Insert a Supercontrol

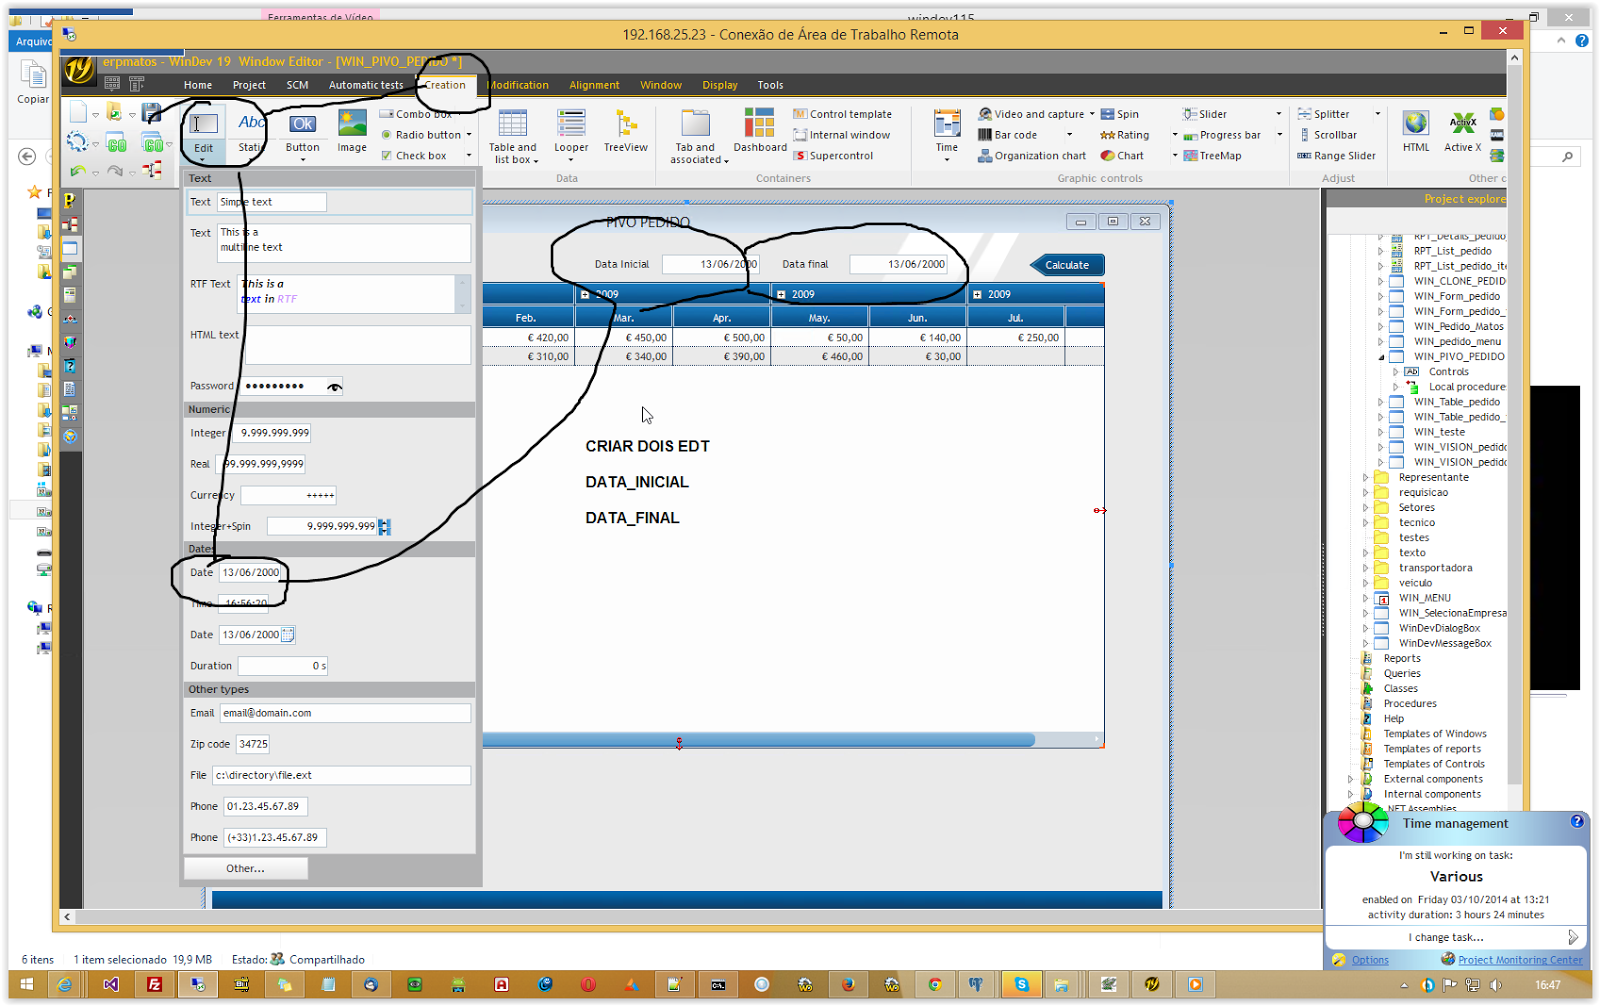coord(833,156)
